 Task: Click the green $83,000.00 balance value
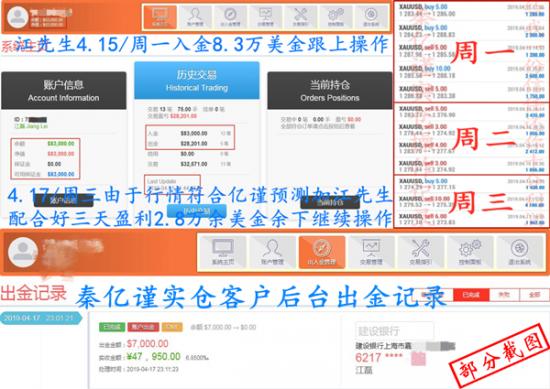[61, 143]
